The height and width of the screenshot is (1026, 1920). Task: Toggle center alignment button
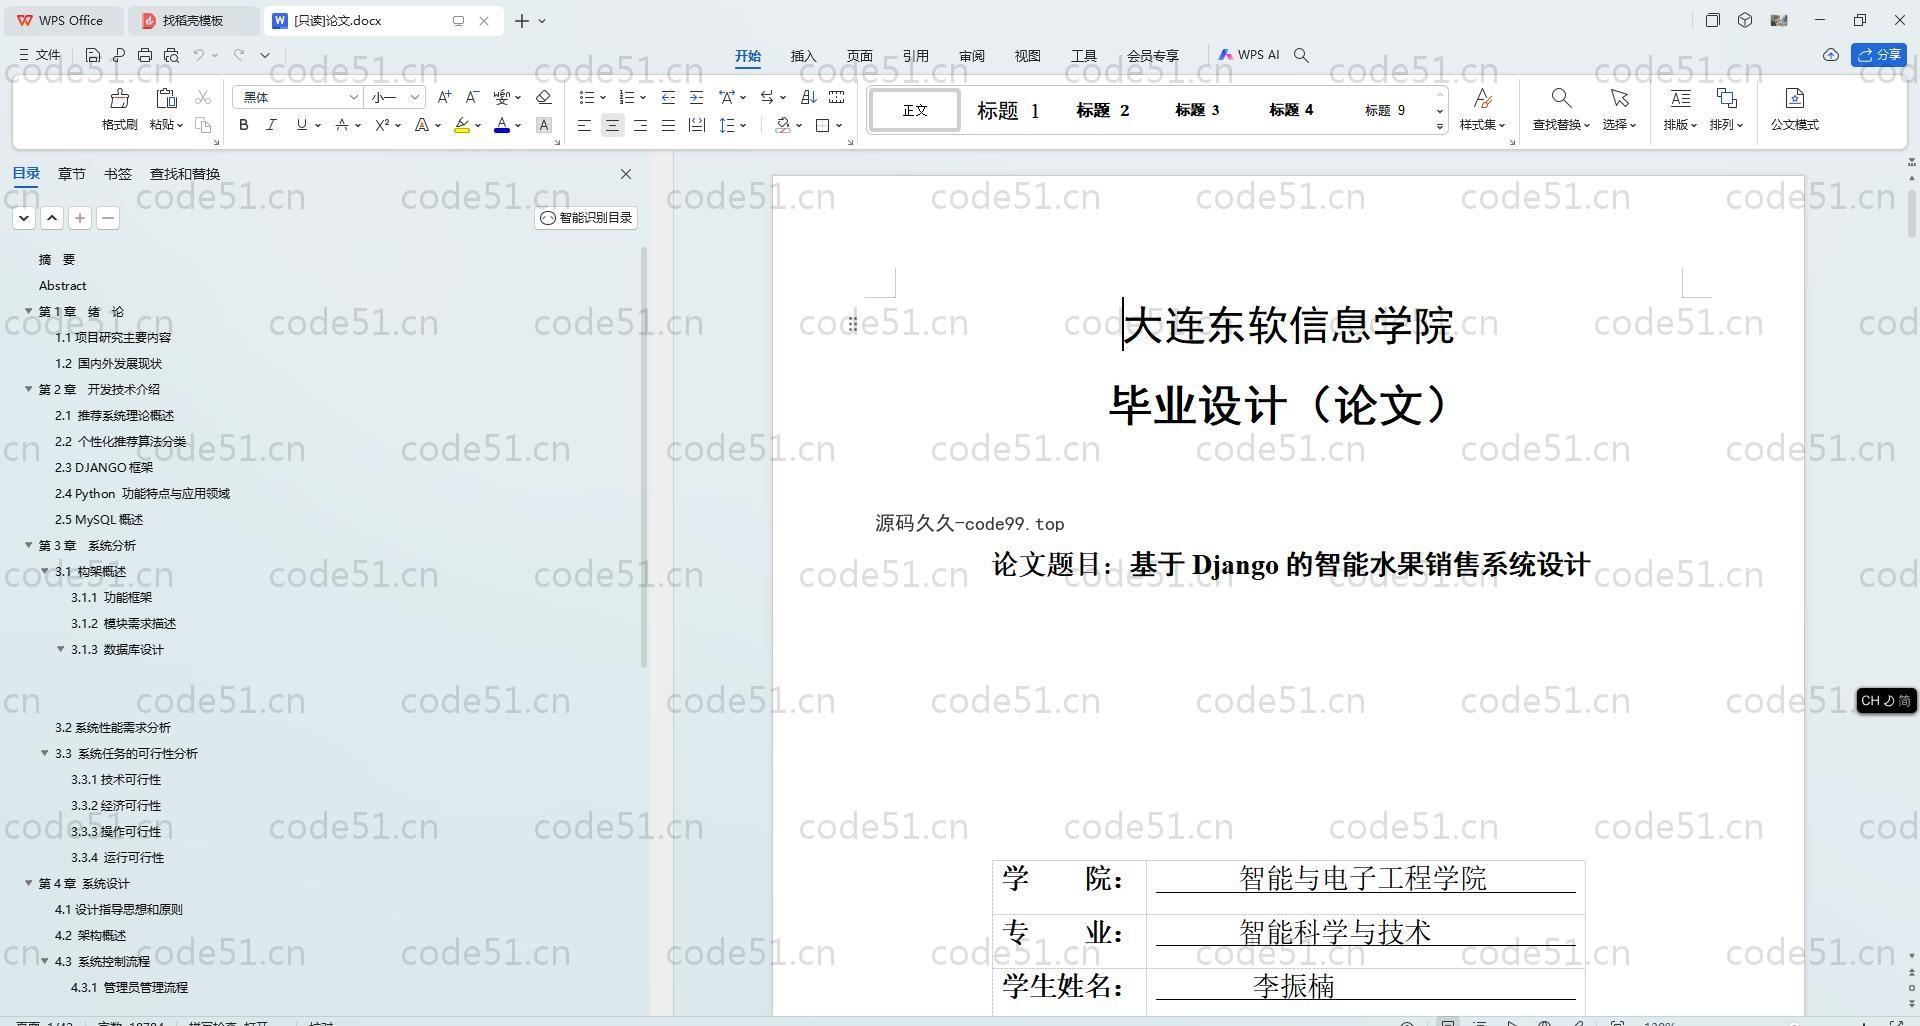pos(612,125)
